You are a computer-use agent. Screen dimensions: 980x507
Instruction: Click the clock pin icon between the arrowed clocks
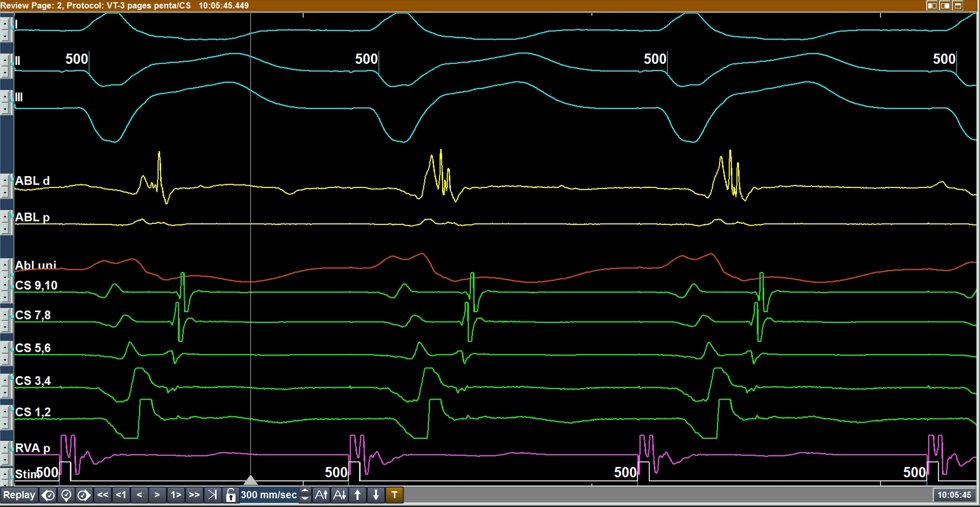[66, 495]
